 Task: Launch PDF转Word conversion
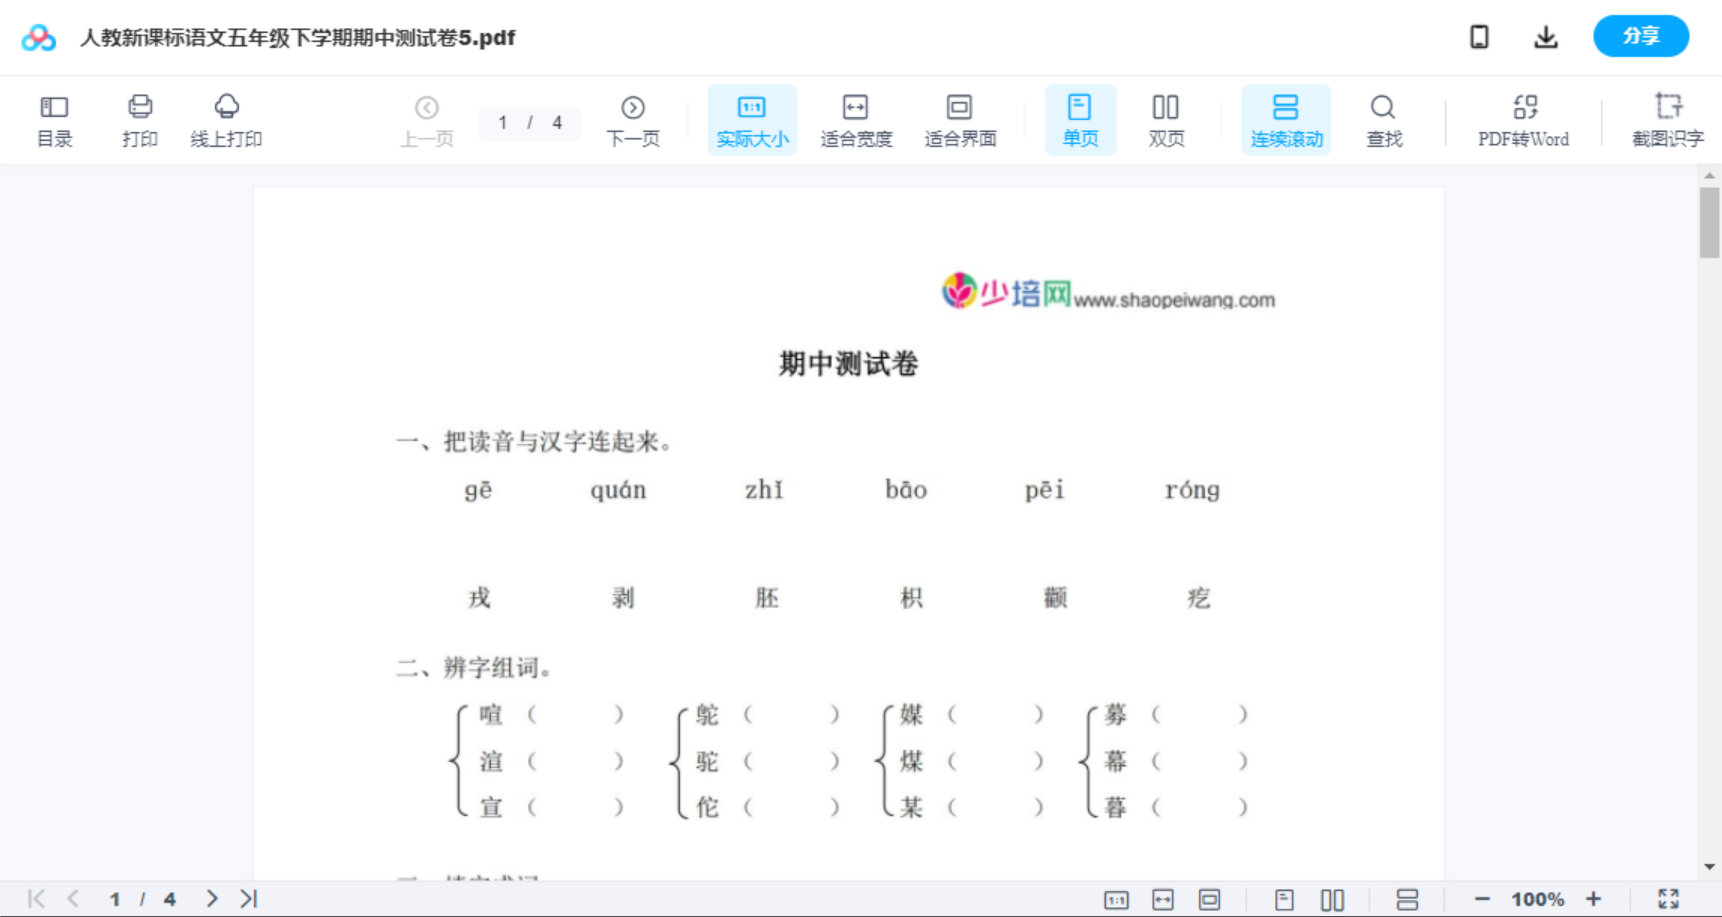point(1523,119)
